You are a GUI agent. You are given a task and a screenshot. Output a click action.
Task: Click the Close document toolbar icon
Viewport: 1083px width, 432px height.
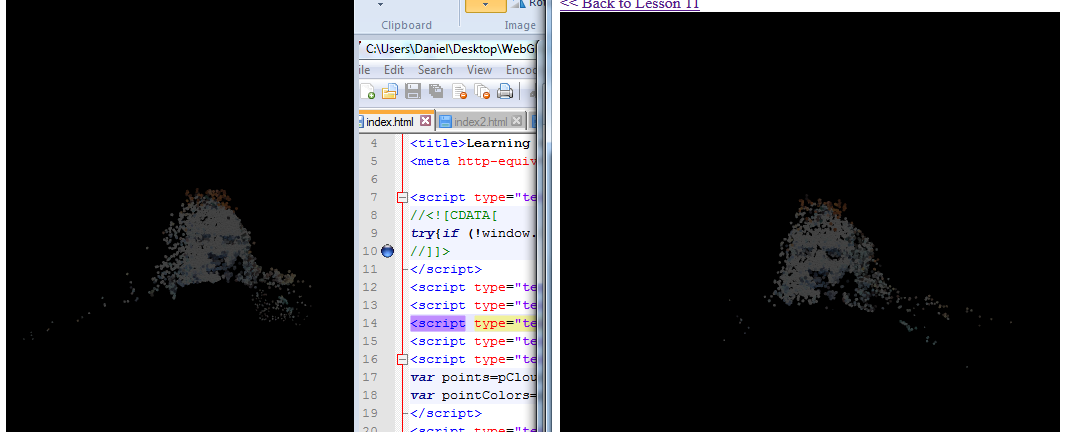pyautogui.click(x=459, y=91)
